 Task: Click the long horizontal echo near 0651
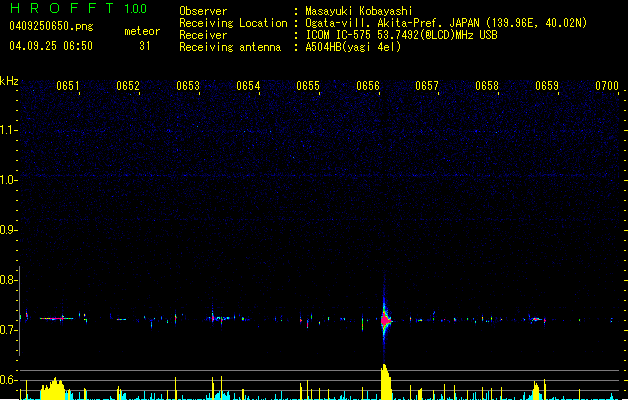point(57,319)
